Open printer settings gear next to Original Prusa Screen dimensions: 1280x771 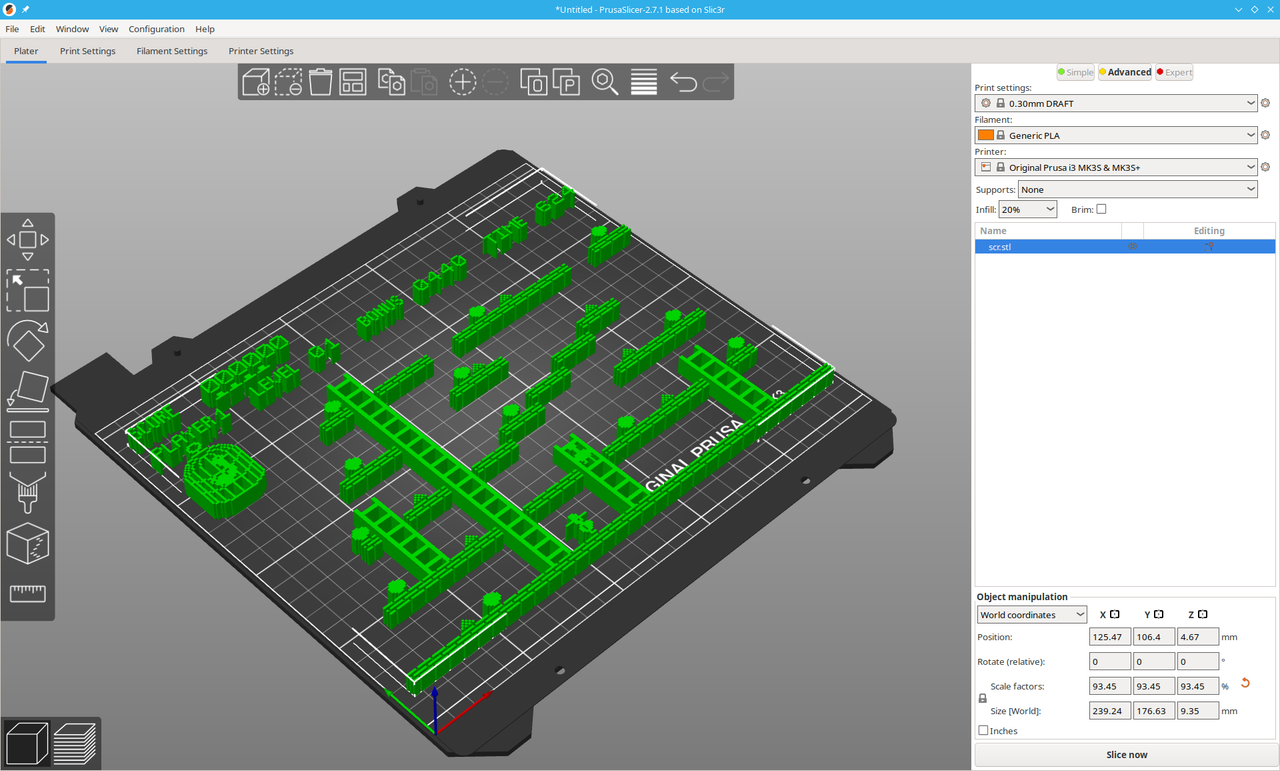click(1265, 167)
